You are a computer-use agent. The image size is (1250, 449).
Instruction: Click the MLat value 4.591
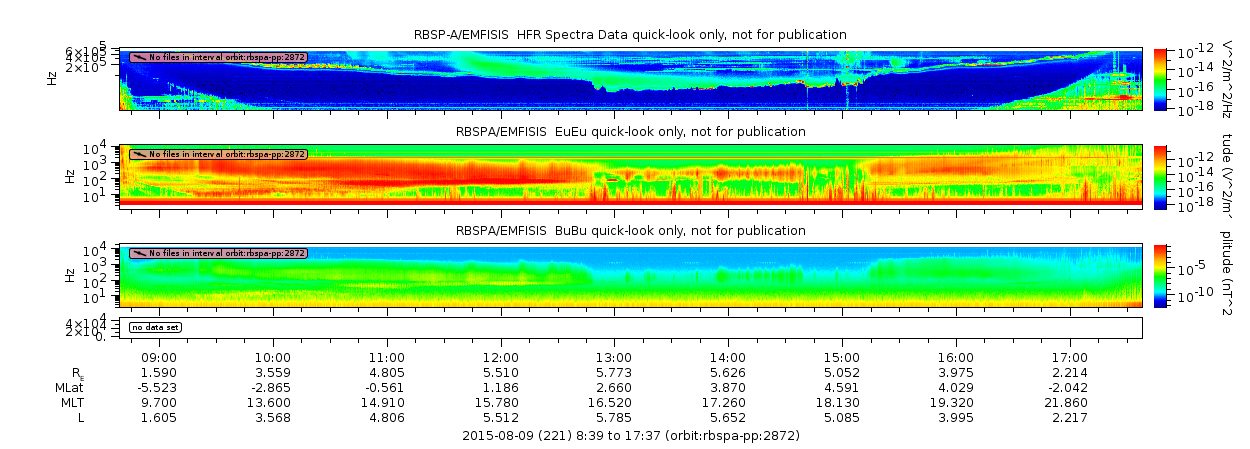coord(842,387)
